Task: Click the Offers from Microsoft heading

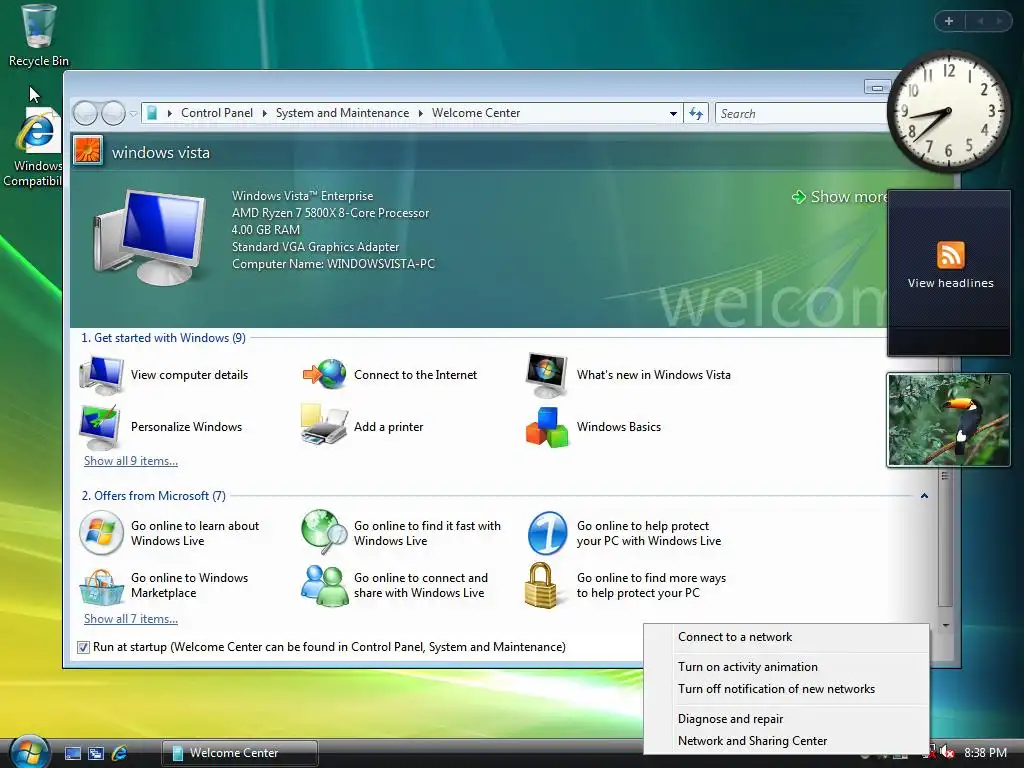Action: [x=153, y=496]
